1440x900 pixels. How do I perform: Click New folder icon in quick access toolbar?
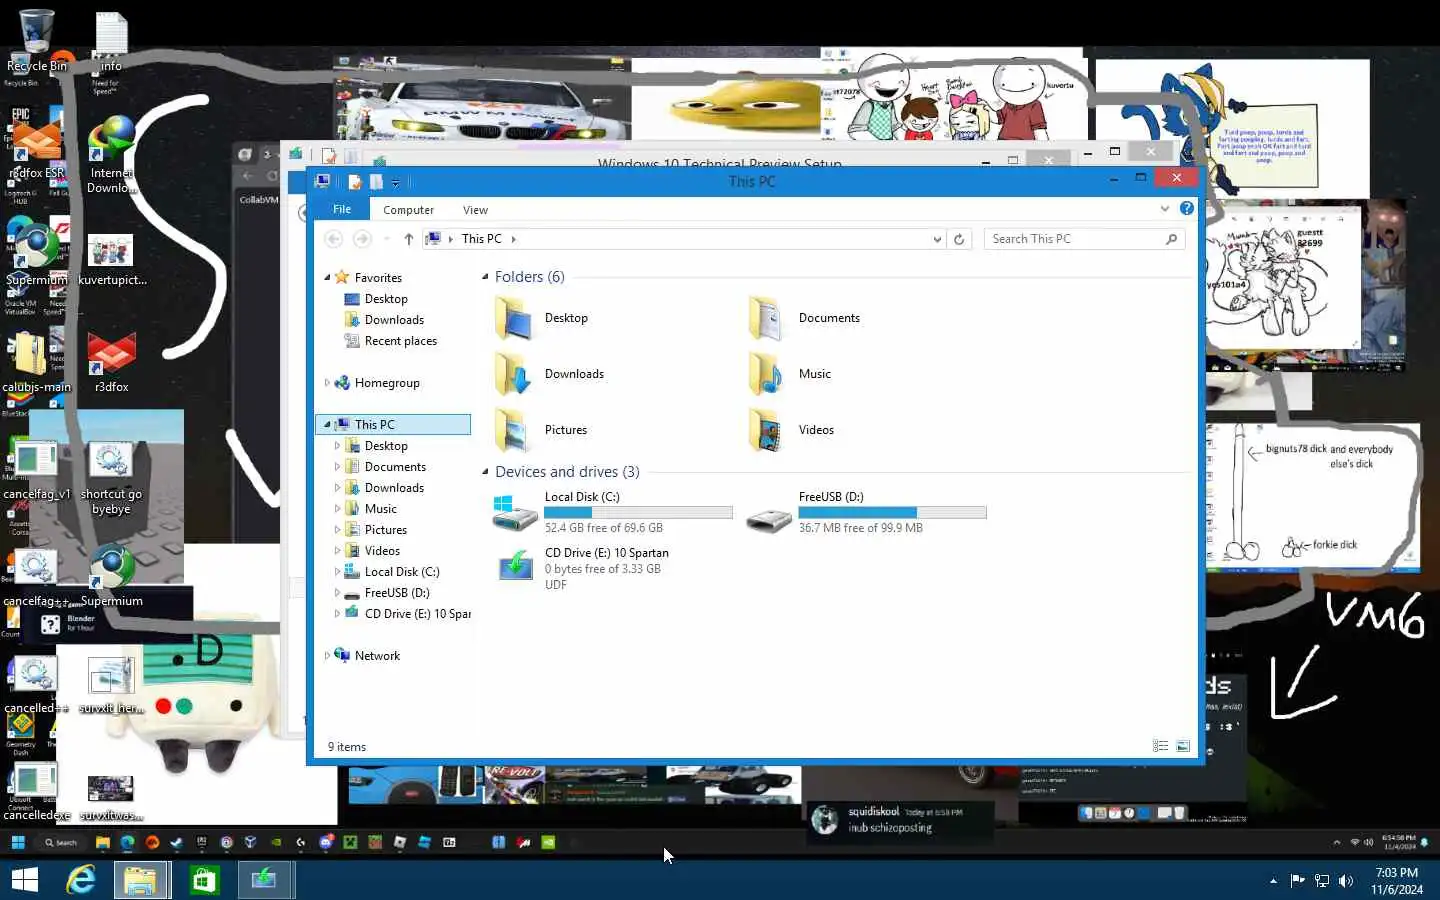pos(376,182)
